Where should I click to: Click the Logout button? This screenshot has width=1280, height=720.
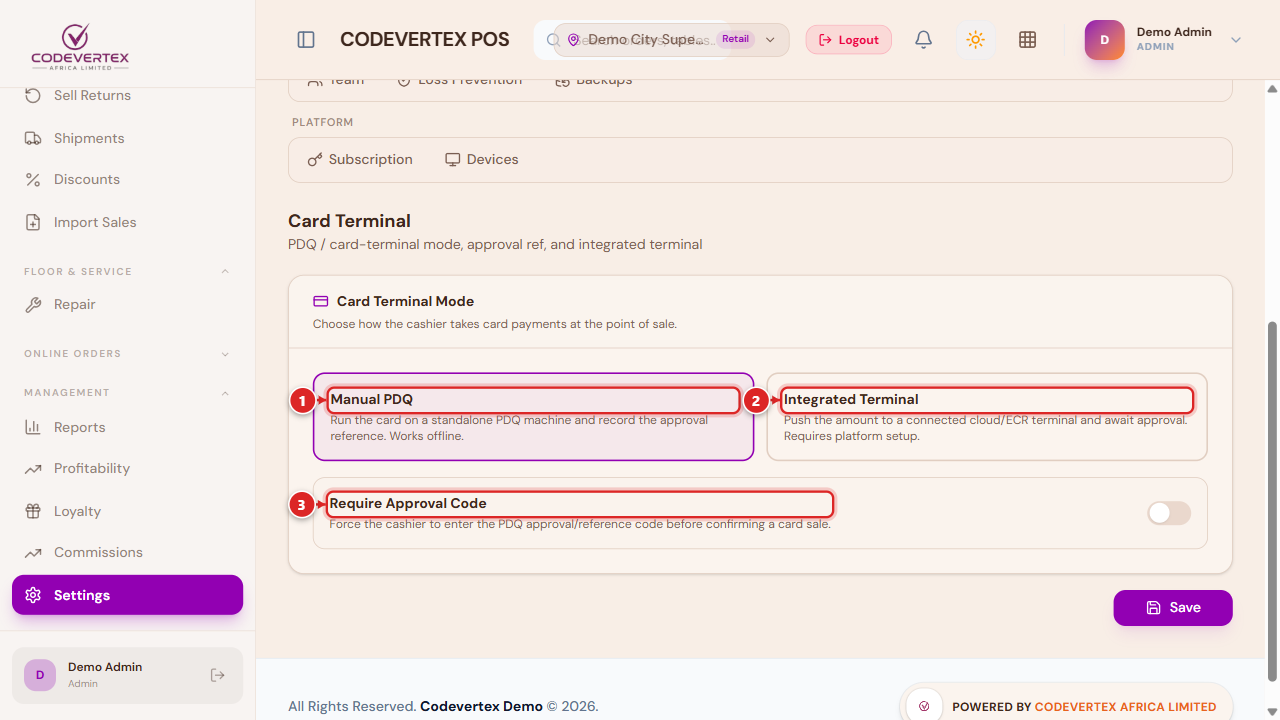pos(849,40)
